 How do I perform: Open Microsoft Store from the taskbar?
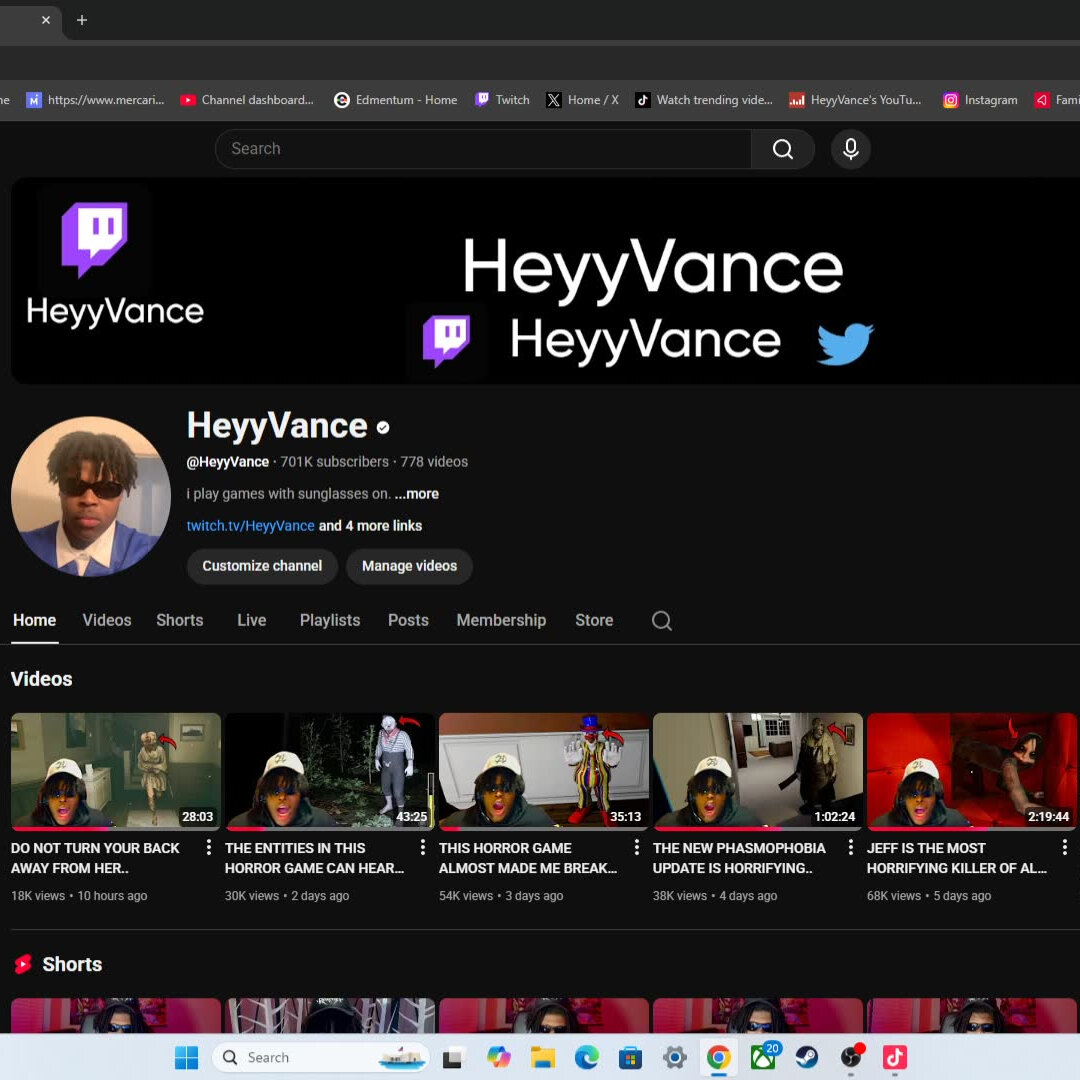[630, 1057]
